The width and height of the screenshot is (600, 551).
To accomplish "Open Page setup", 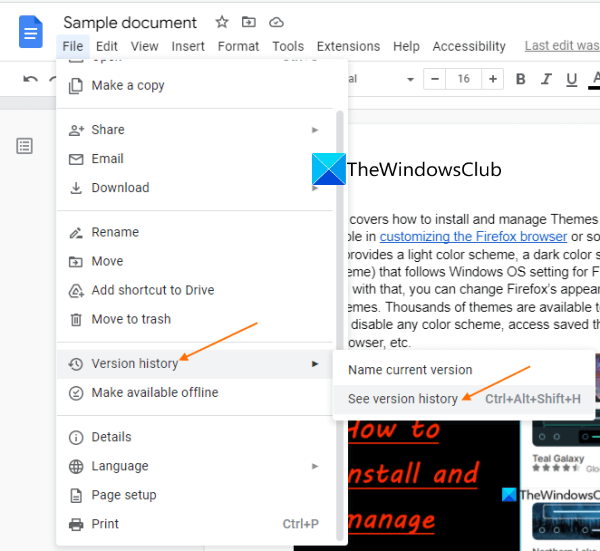I will coord(194,495).
